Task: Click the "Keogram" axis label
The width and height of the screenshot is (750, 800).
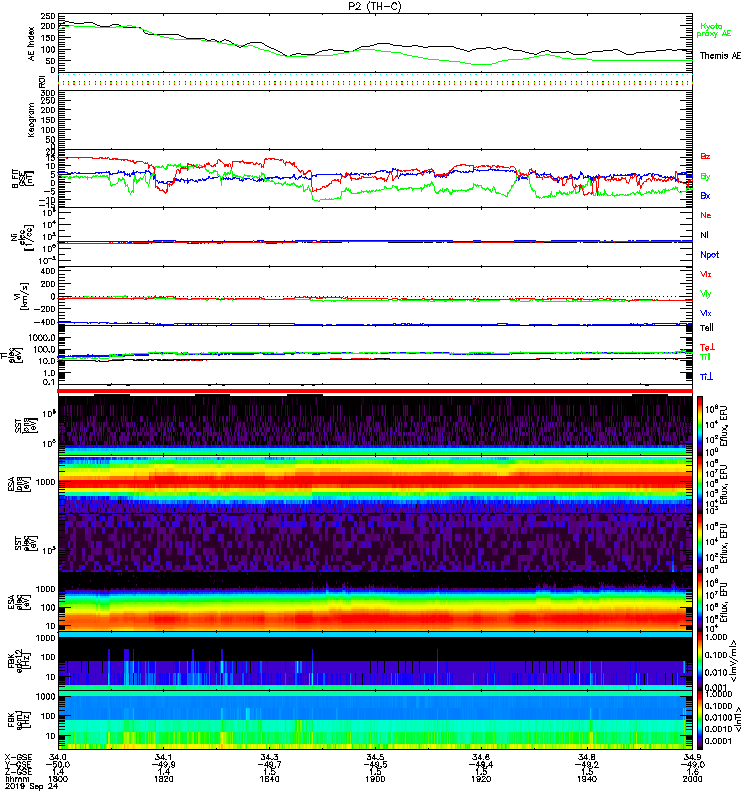Action: tap(32, 119)
